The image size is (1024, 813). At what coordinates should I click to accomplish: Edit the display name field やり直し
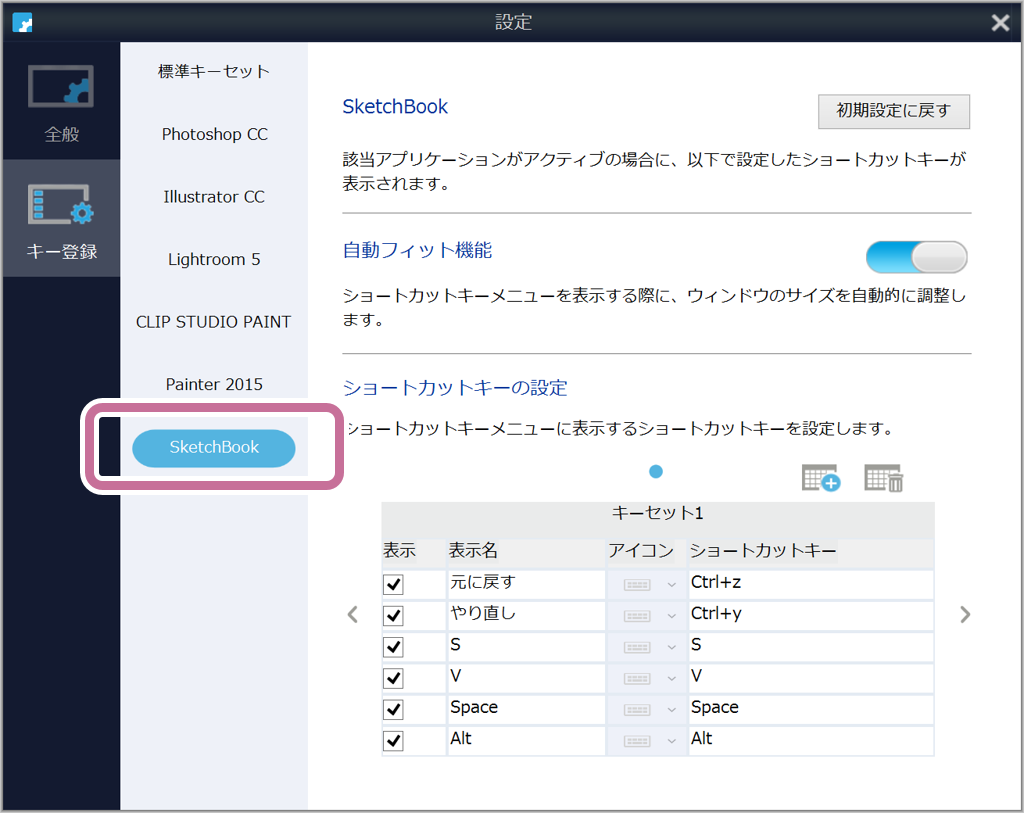point(526,616)
